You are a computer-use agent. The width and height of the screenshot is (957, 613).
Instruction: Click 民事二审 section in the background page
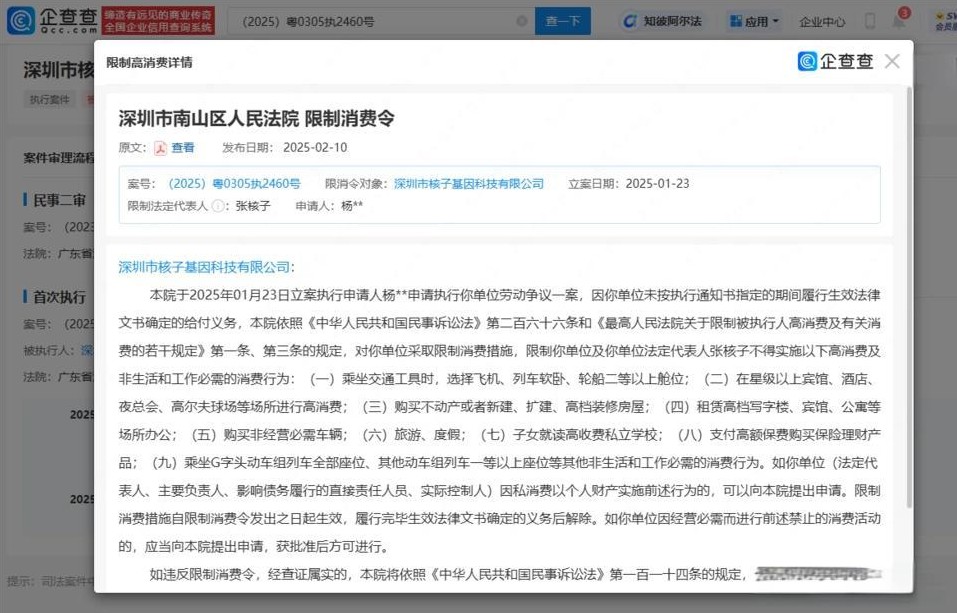pyautogui.click(x=59, y=200)
